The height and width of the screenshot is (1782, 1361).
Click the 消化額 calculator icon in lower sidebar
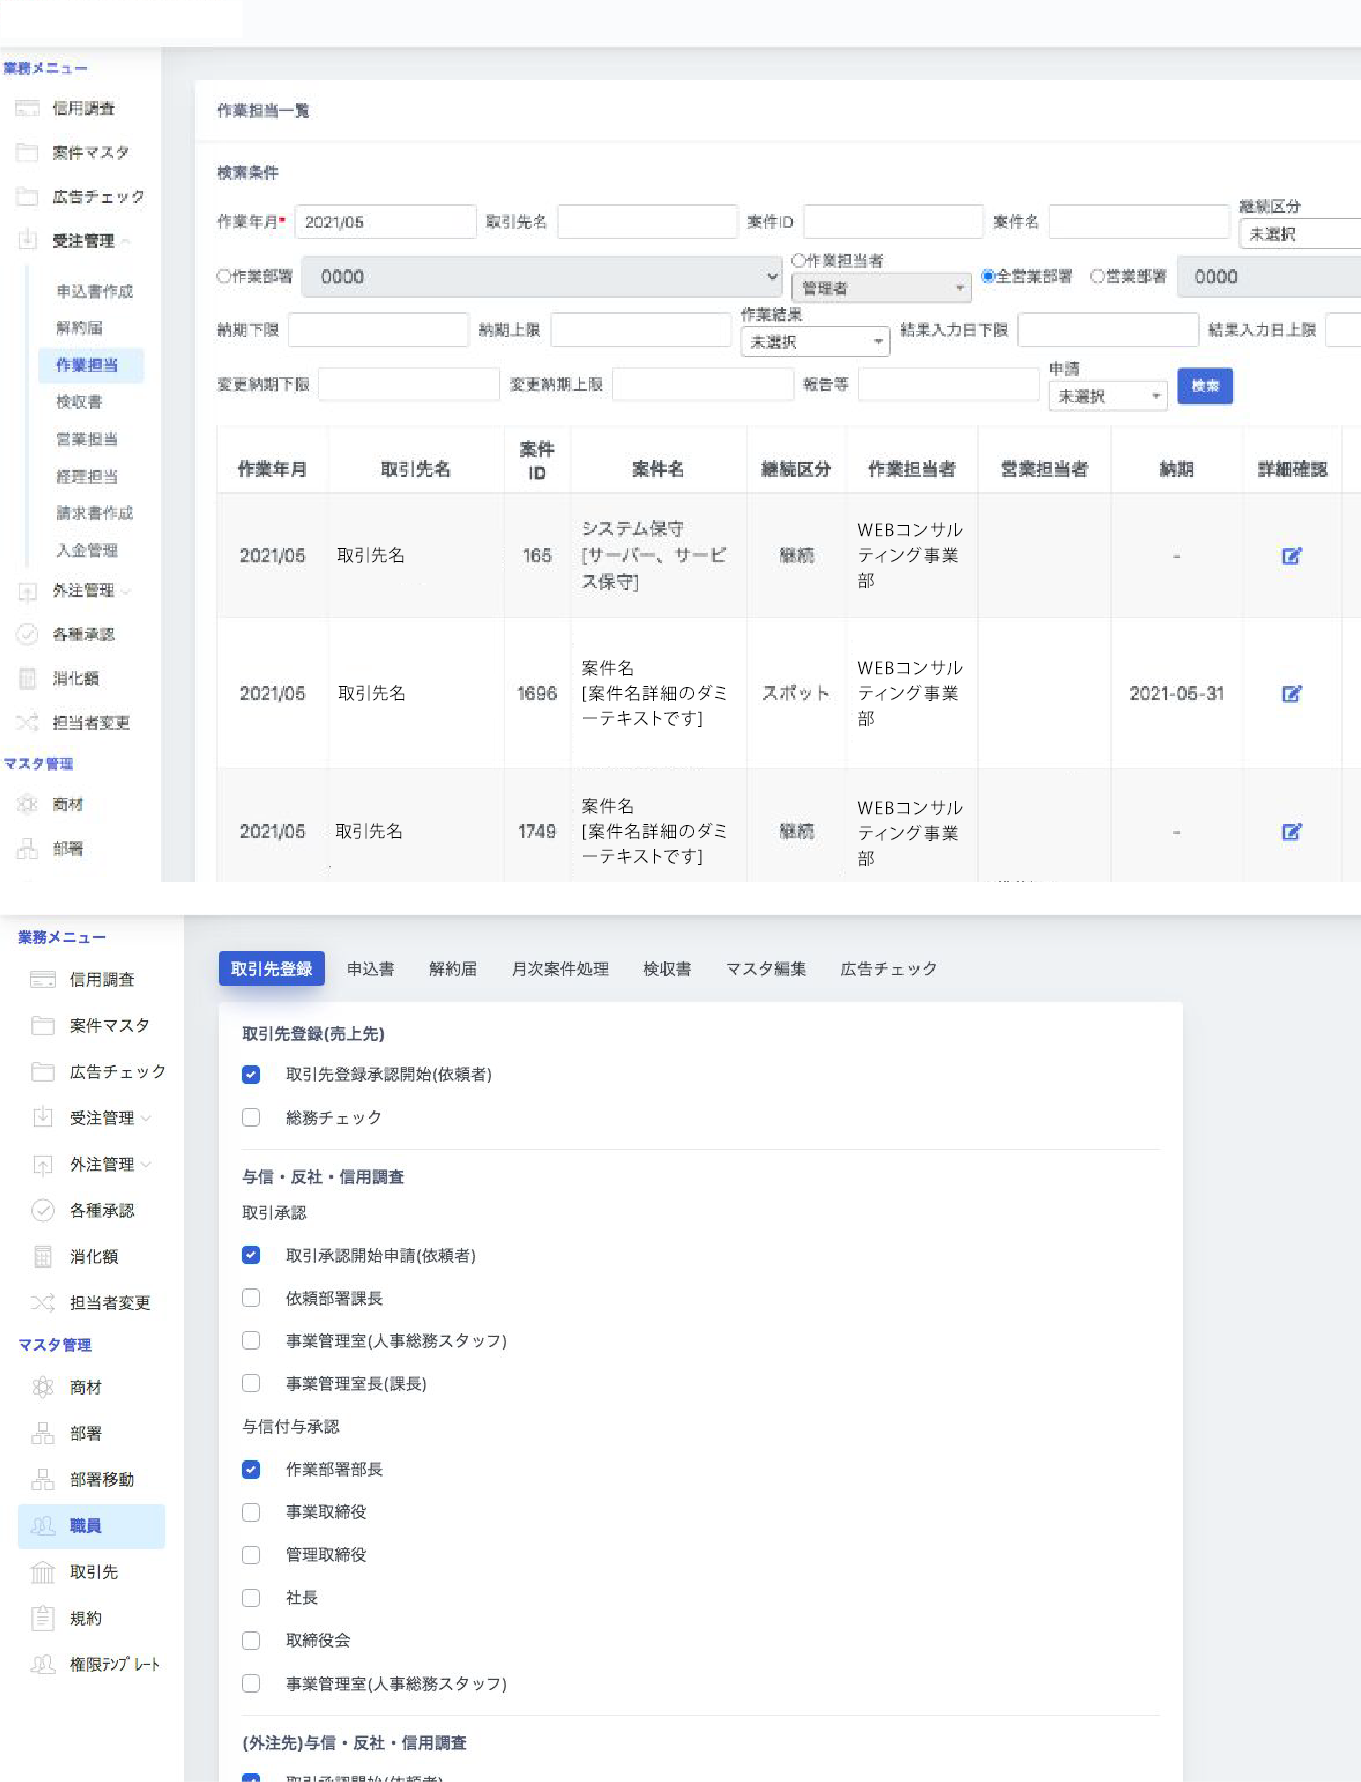click(43, 1257)
